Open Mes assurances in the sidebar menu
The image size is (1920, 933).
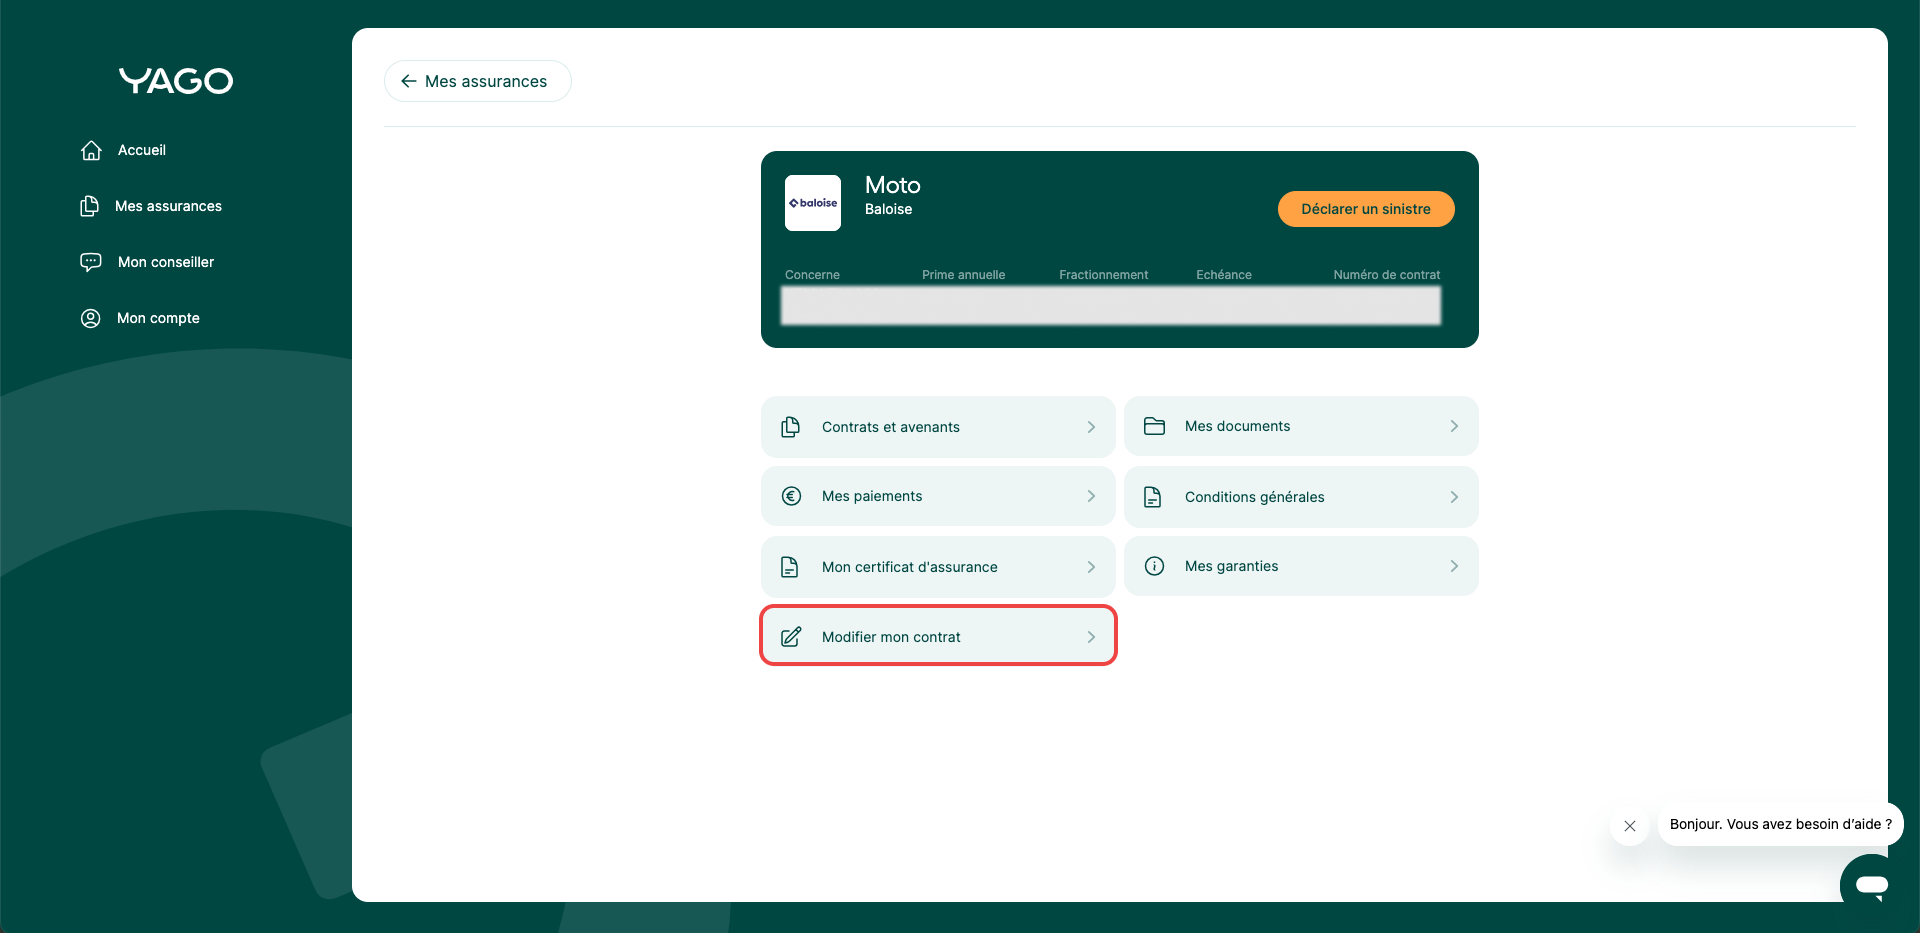tap(168, 206)
